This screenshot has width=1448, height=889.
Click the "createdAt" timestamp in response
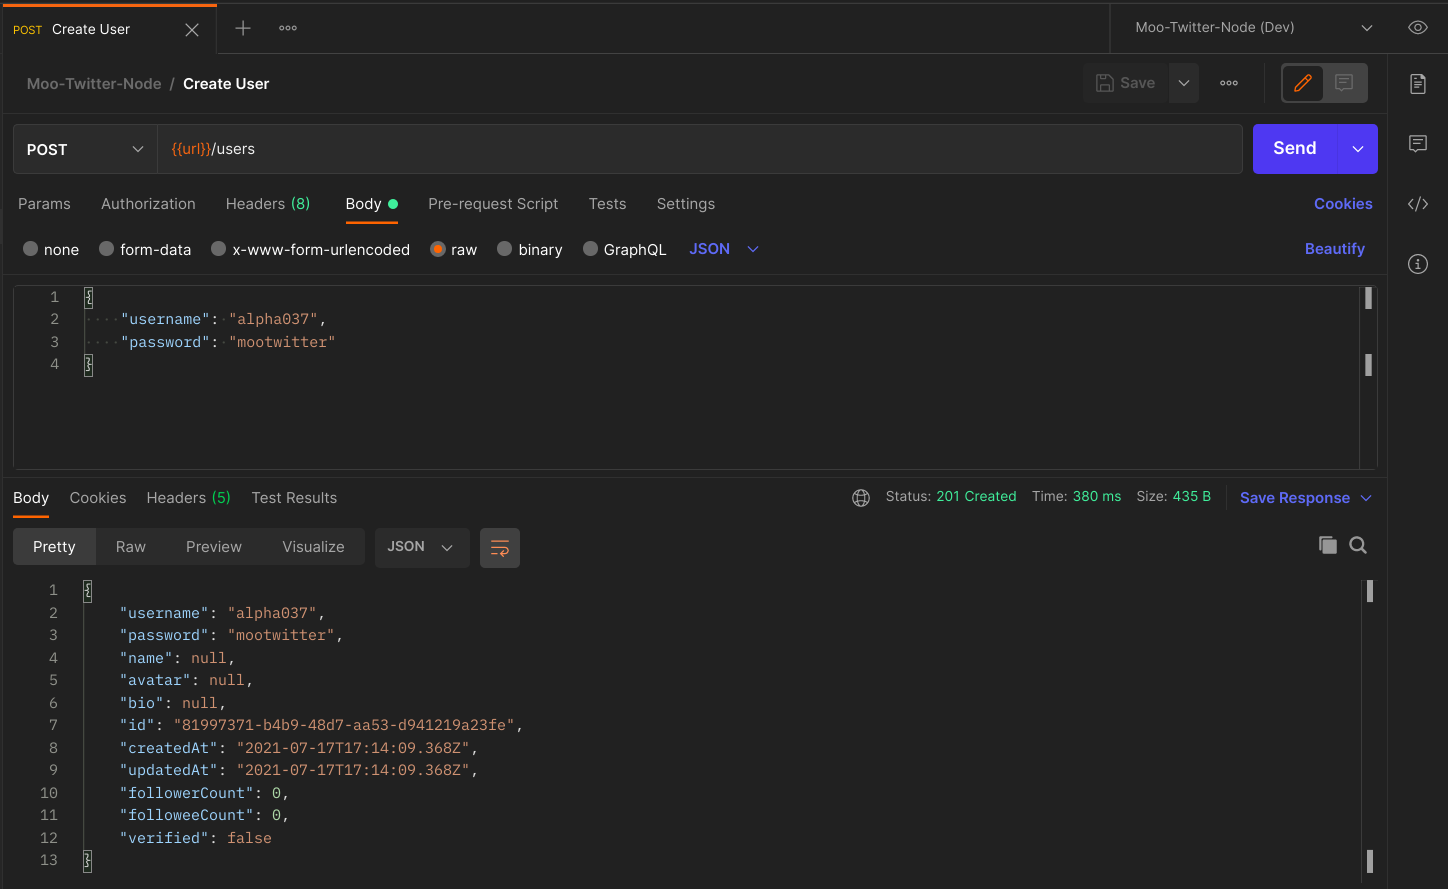353,748
